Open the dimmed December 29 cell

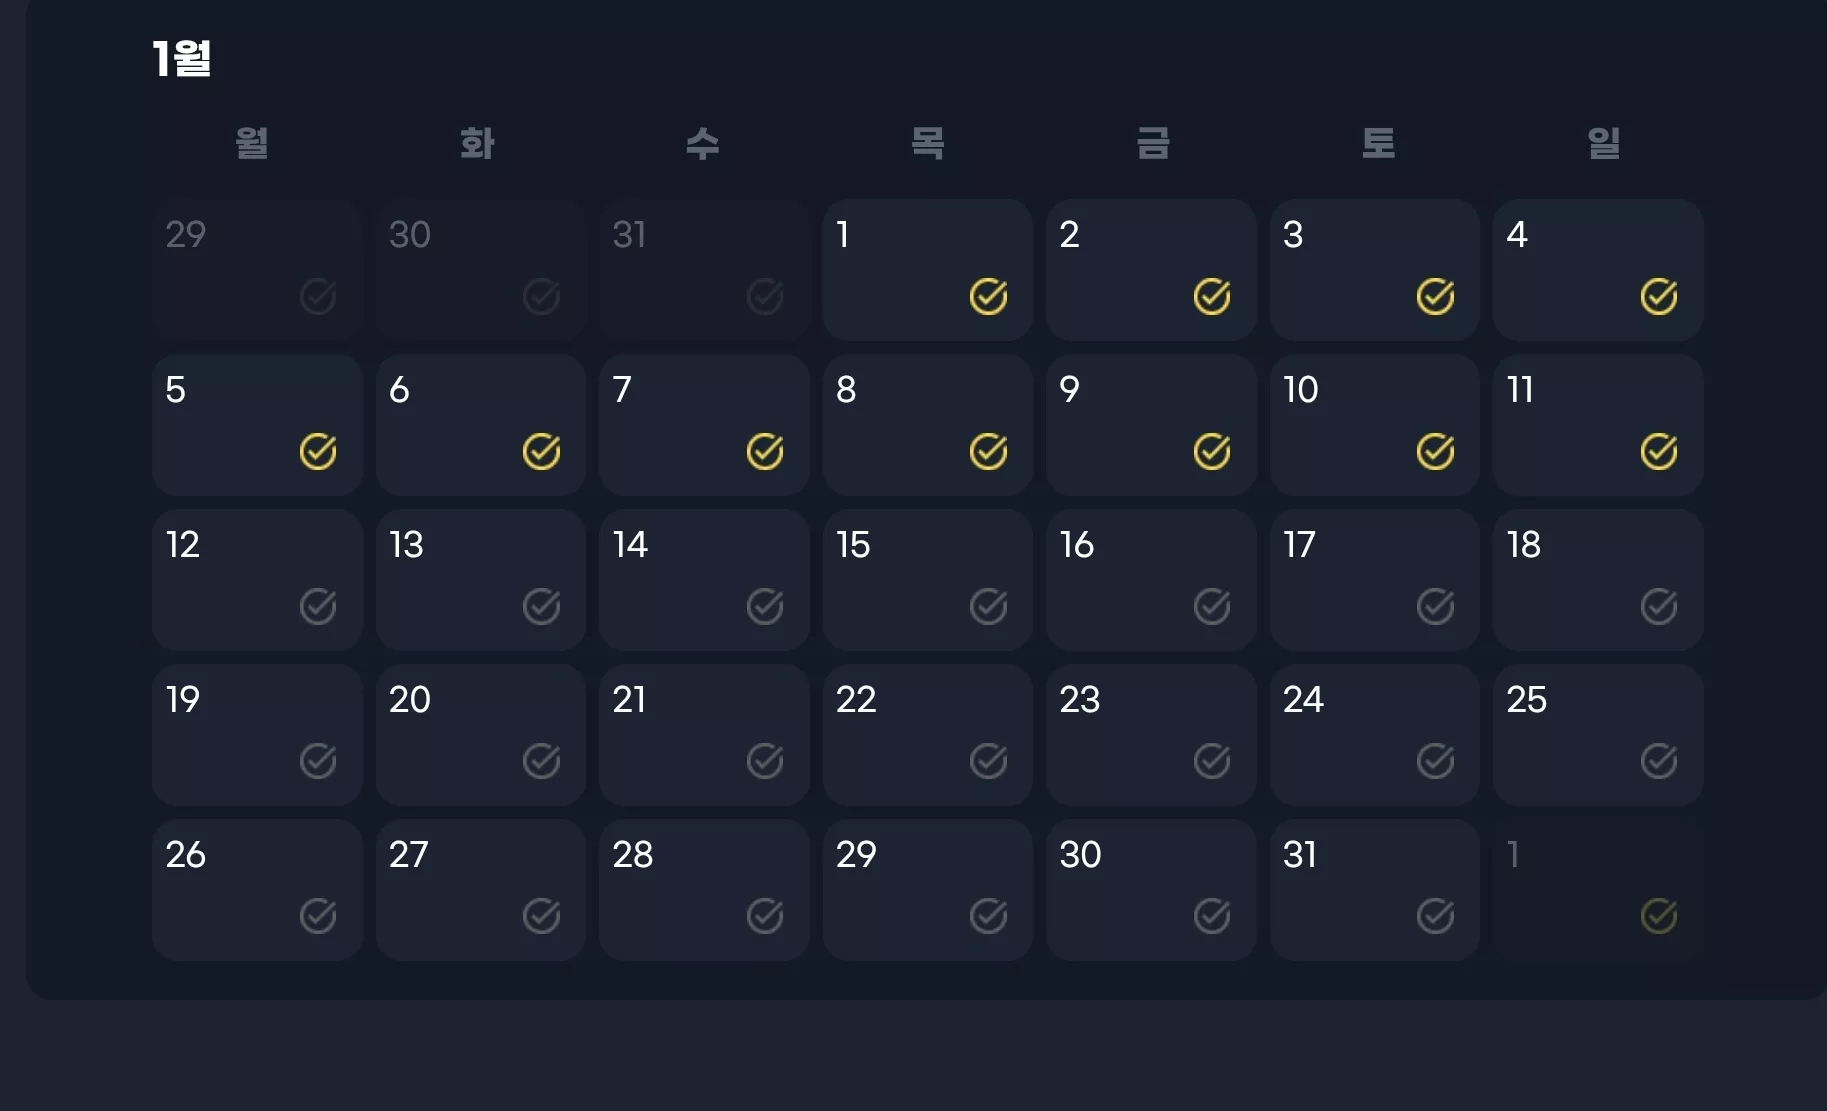[x=257, y=270]
